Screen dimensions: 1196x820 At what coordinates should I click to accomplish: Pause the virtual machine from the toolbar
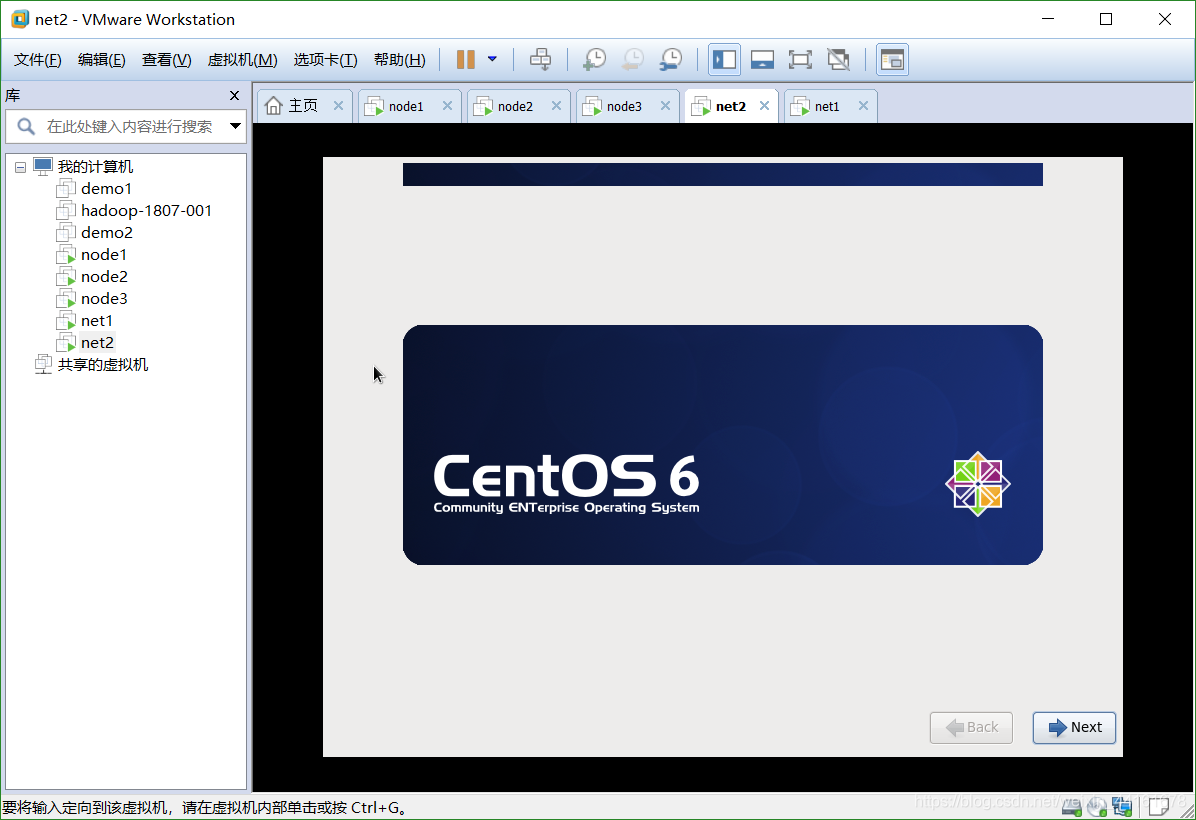point(465,59)
